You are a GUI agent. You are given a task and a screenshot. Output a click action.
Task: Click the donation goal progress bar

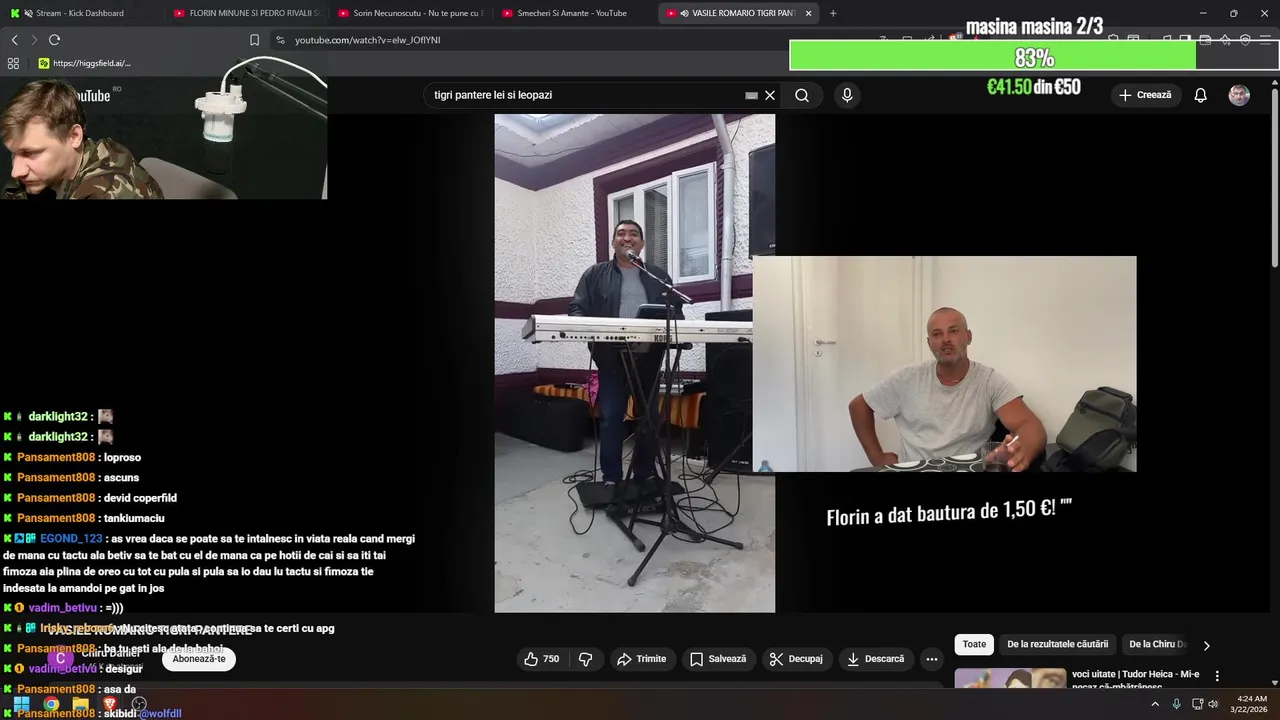[x=1034, y=56]
